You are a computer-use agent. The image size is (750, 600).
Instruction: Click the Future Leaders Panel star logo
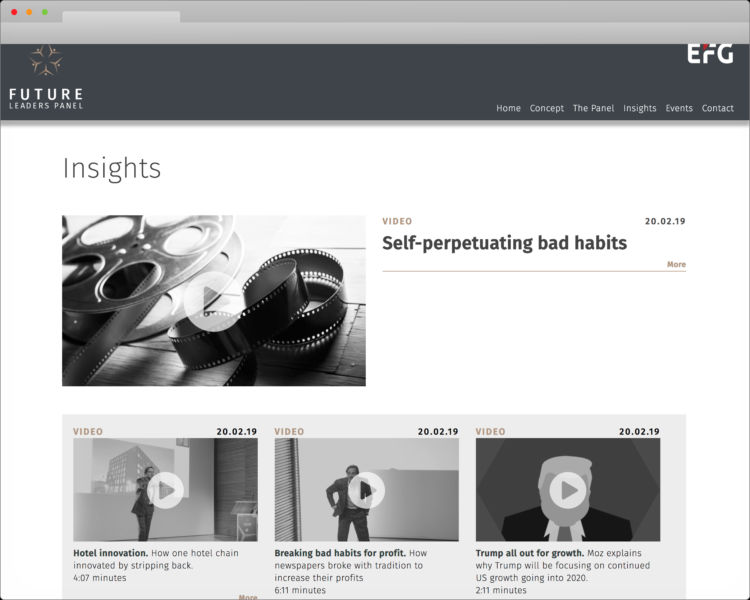(46, 60)
